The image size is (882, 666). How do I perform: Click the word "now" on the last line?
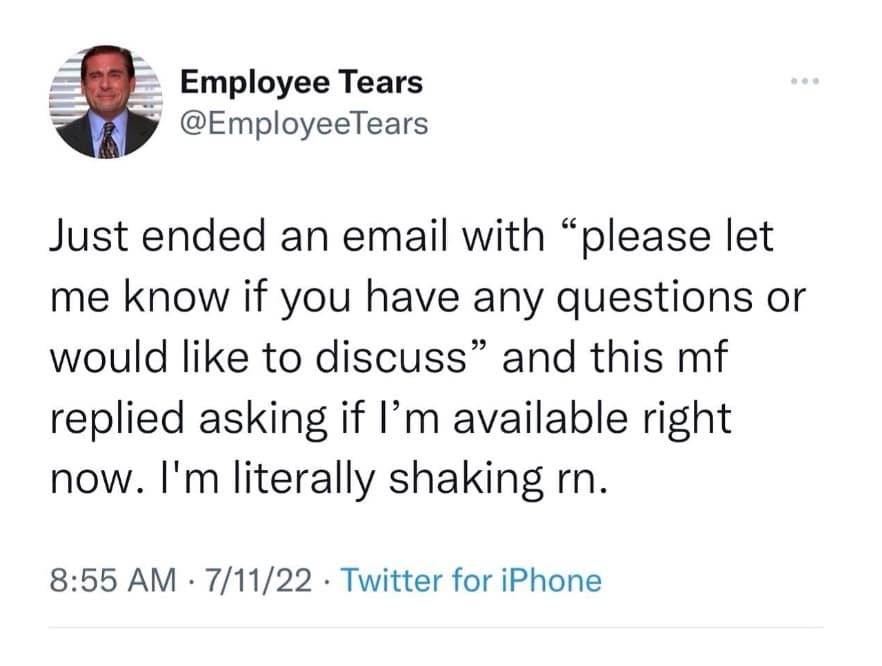pos(88,477)
